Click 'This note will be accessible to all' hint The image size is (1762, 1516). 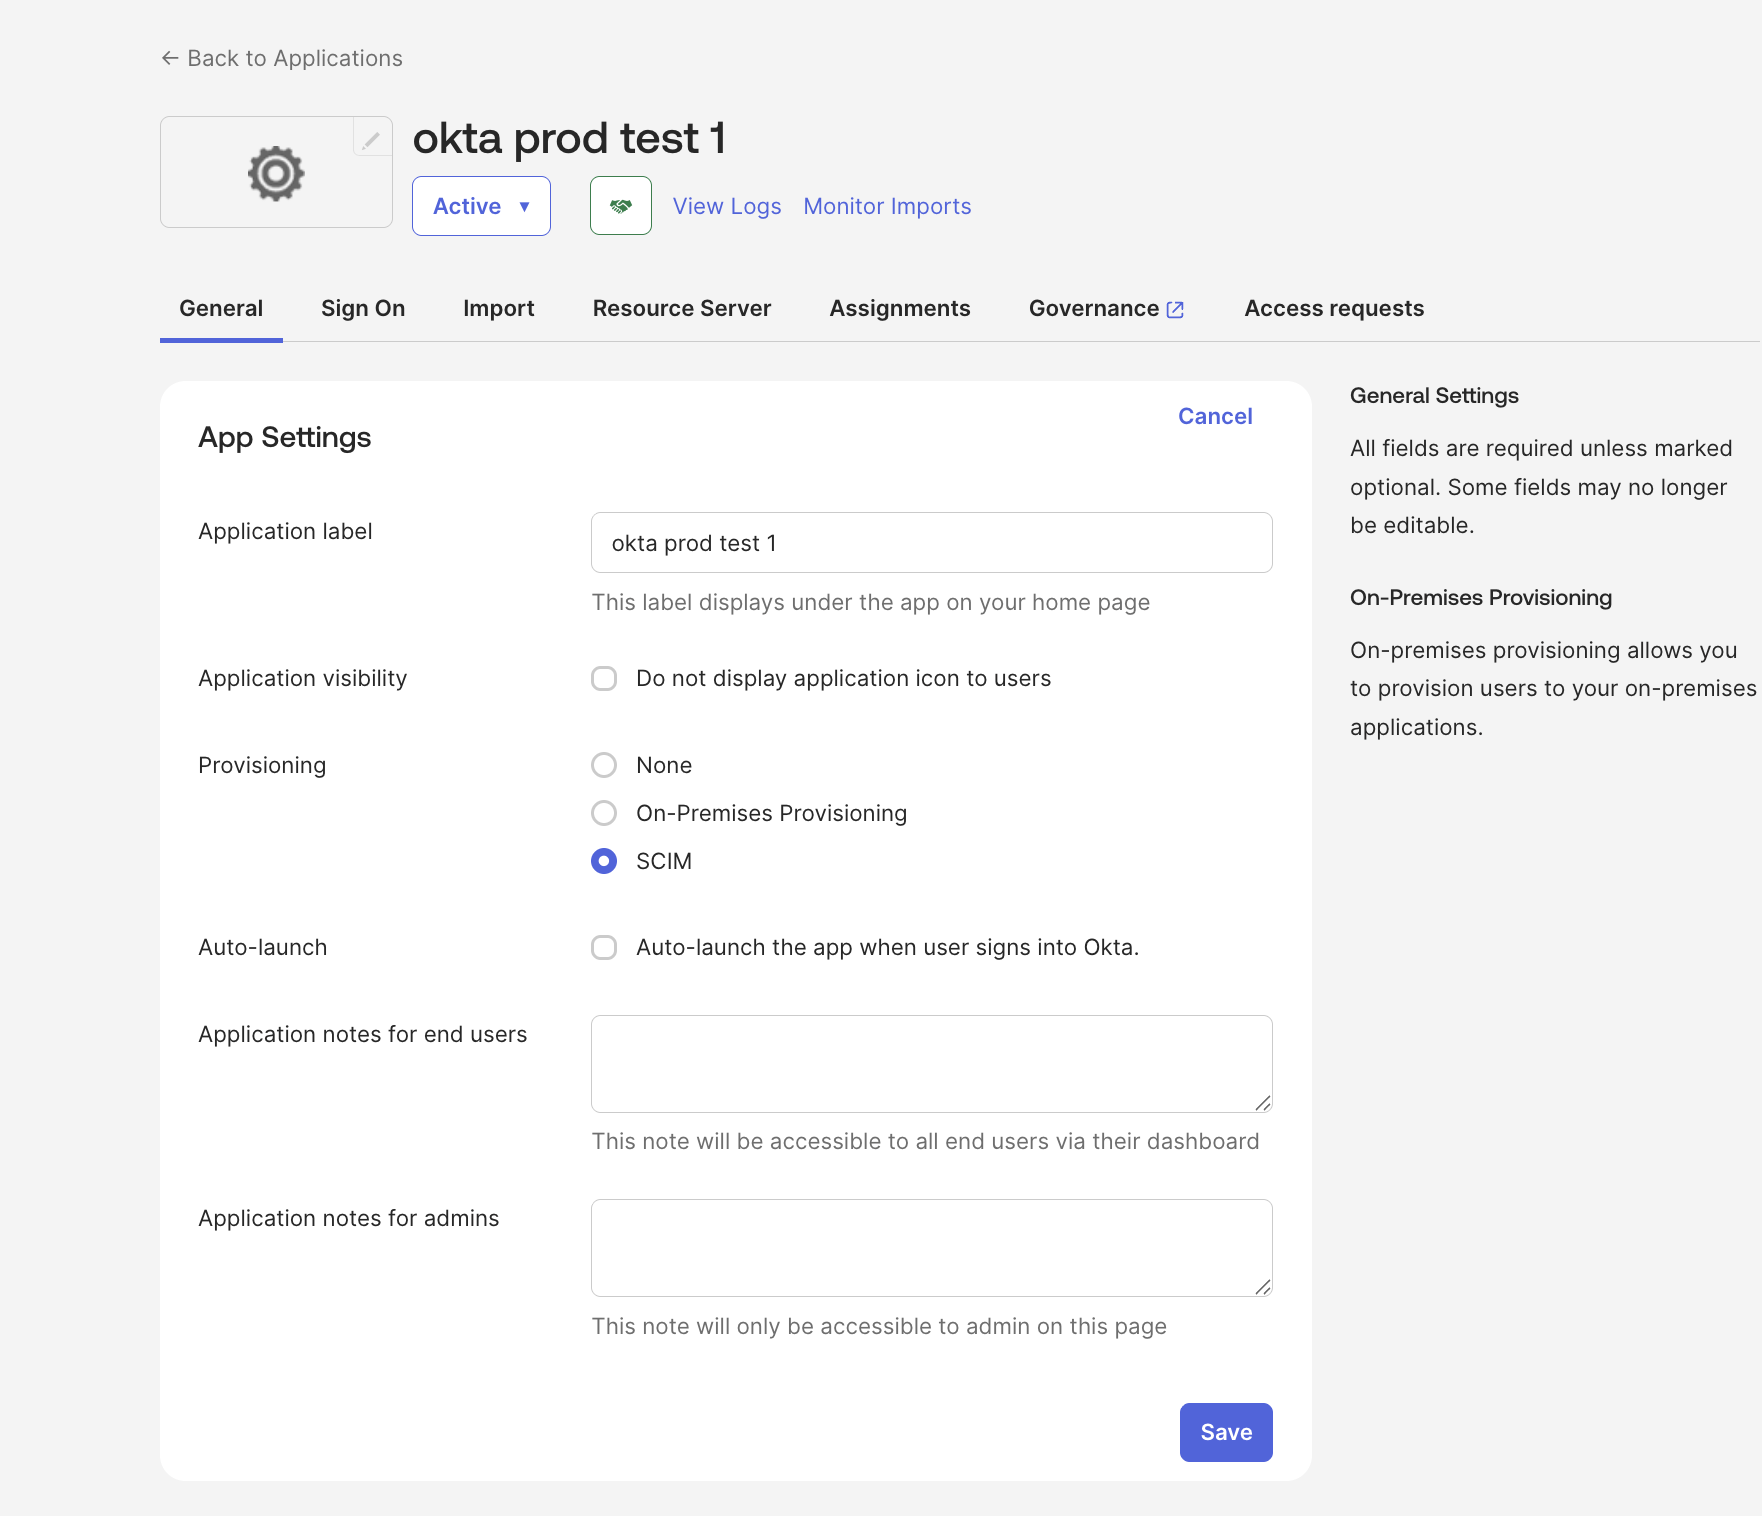(x=925, y=1141)
